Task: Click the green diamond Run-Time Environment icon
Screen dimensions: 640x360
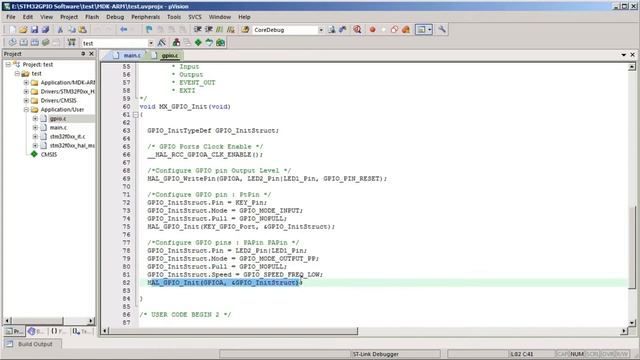Action: click(198, 42)
